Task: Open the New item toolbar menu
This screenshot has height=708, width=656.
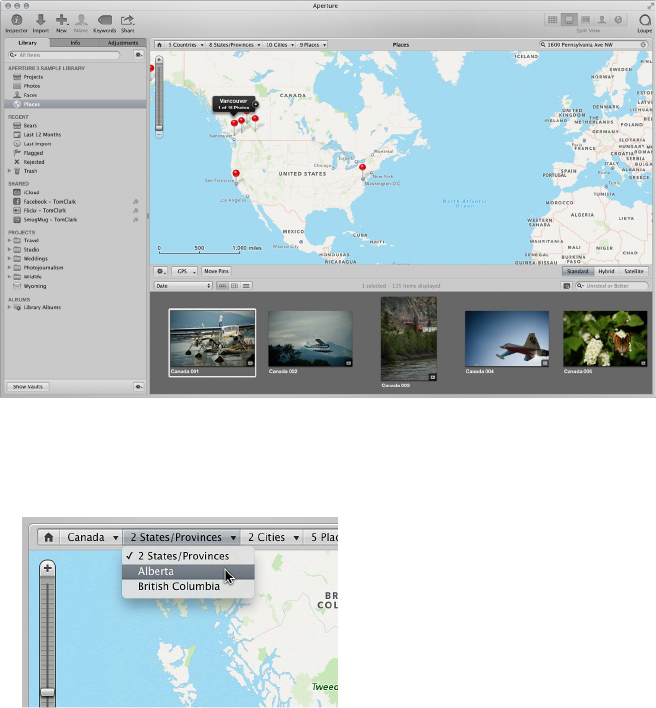Action: pos(61,23)
